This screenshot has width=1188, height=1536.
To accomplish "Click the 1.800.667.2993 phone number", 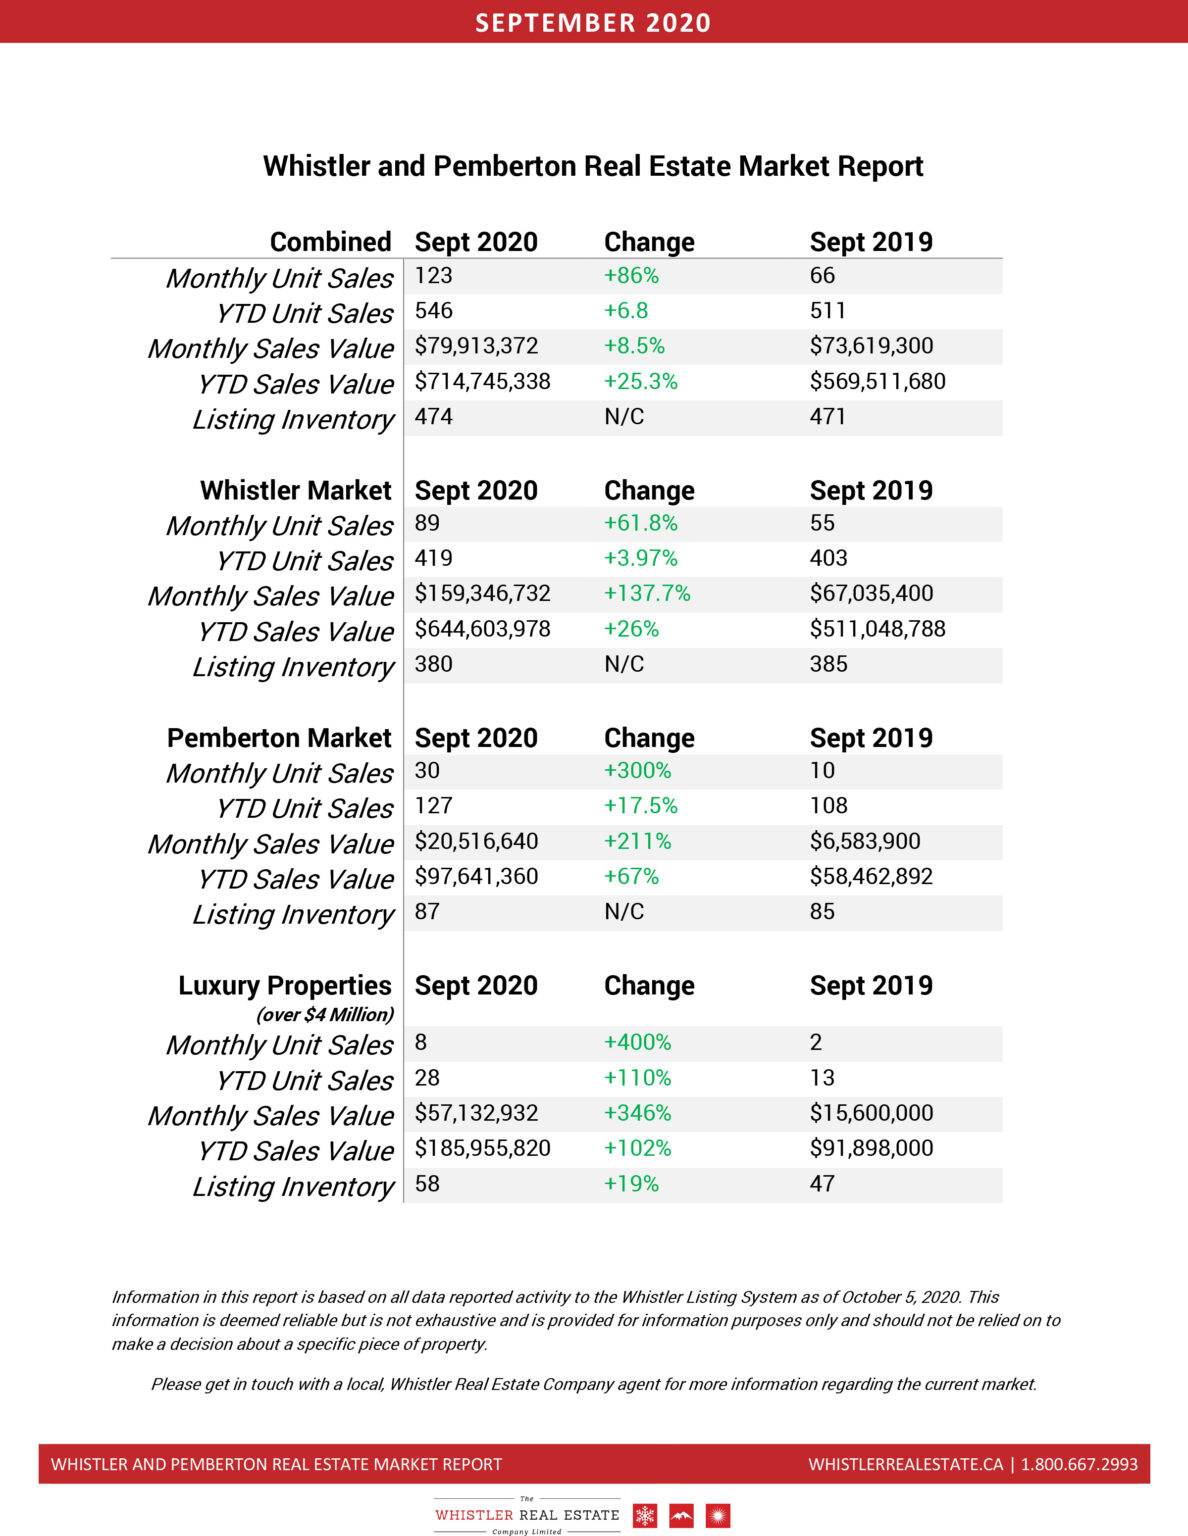I will [x=1079, y=1464].
